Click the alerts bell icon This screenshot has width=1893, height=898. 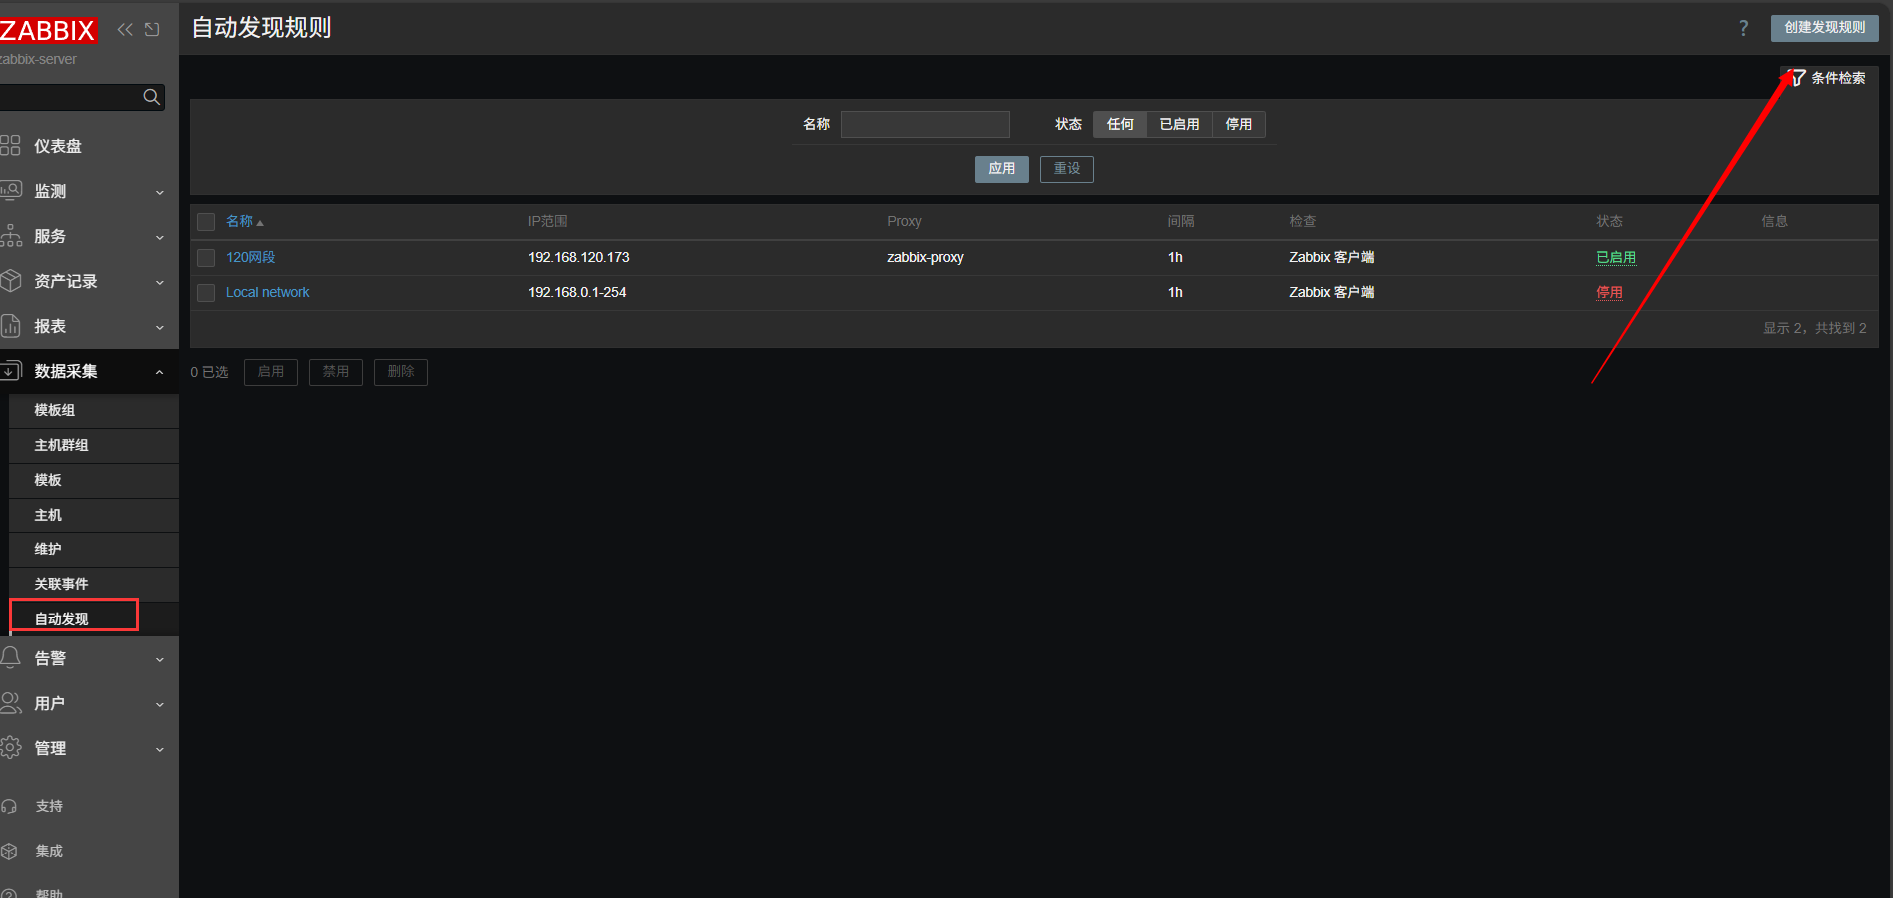11,658
